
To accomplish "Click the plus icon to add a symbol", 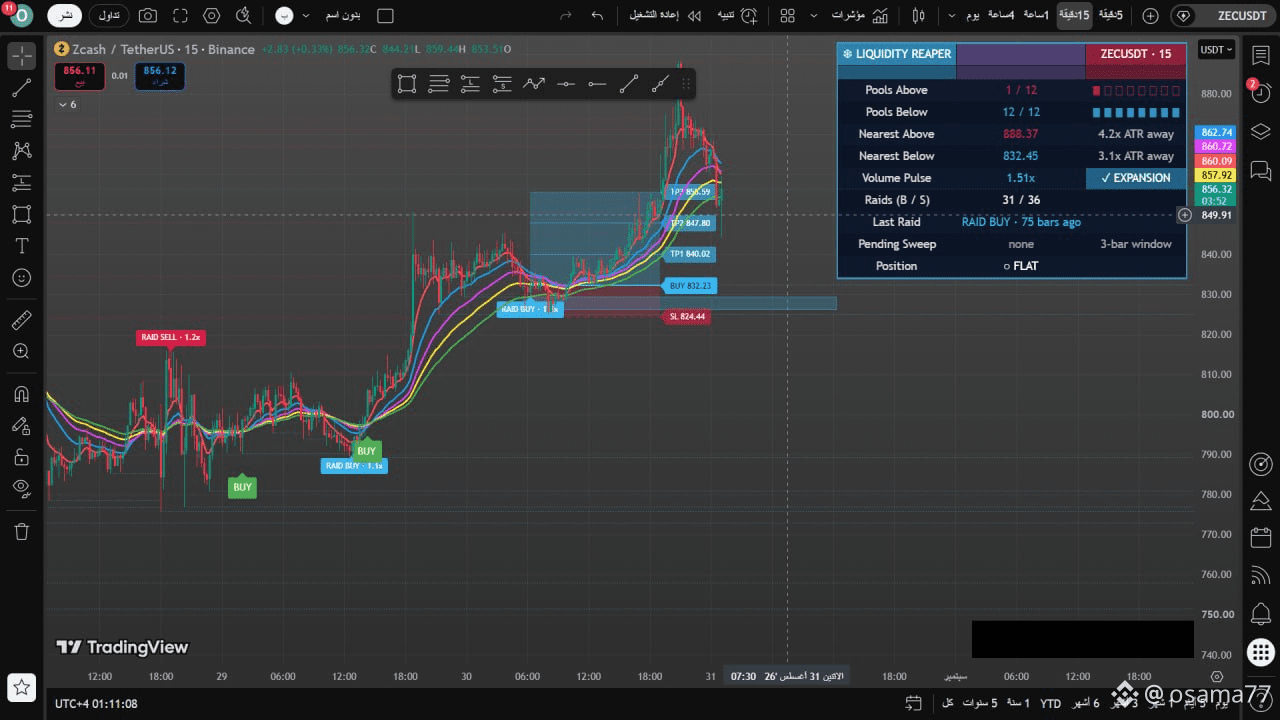I will (1150, 16).
